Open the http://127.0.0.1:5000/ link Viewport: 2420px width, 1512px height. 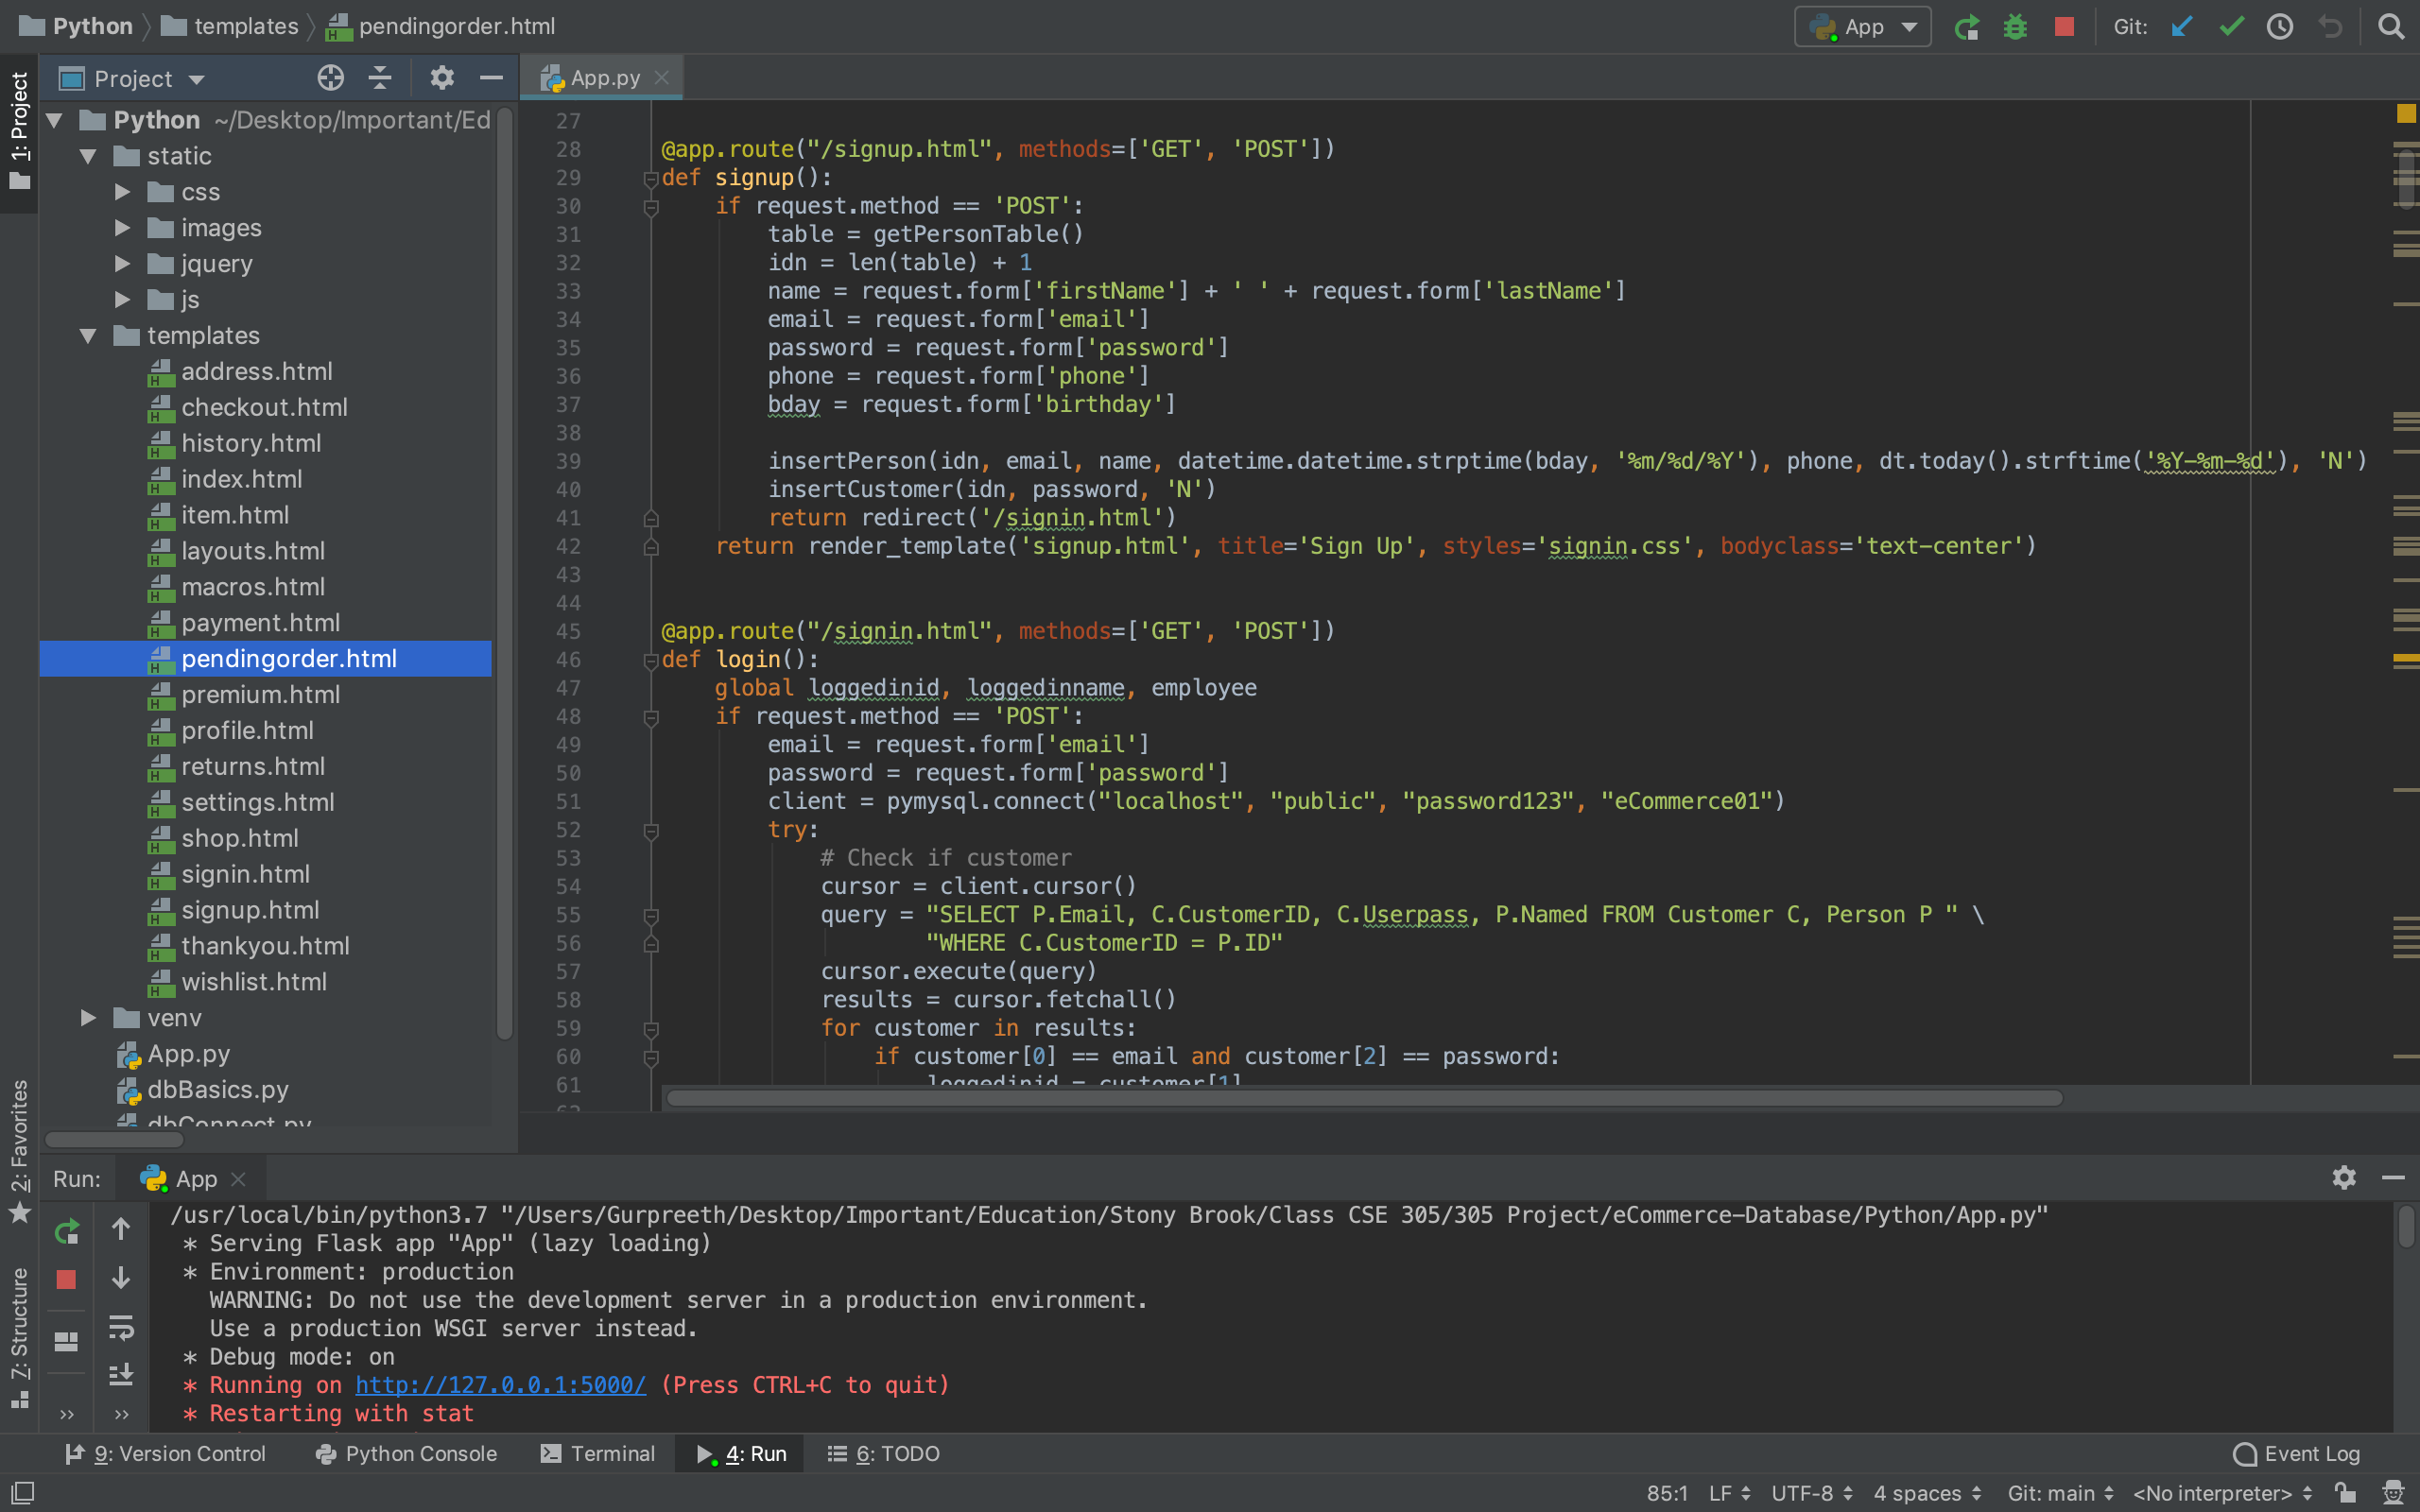(500, 1385)
